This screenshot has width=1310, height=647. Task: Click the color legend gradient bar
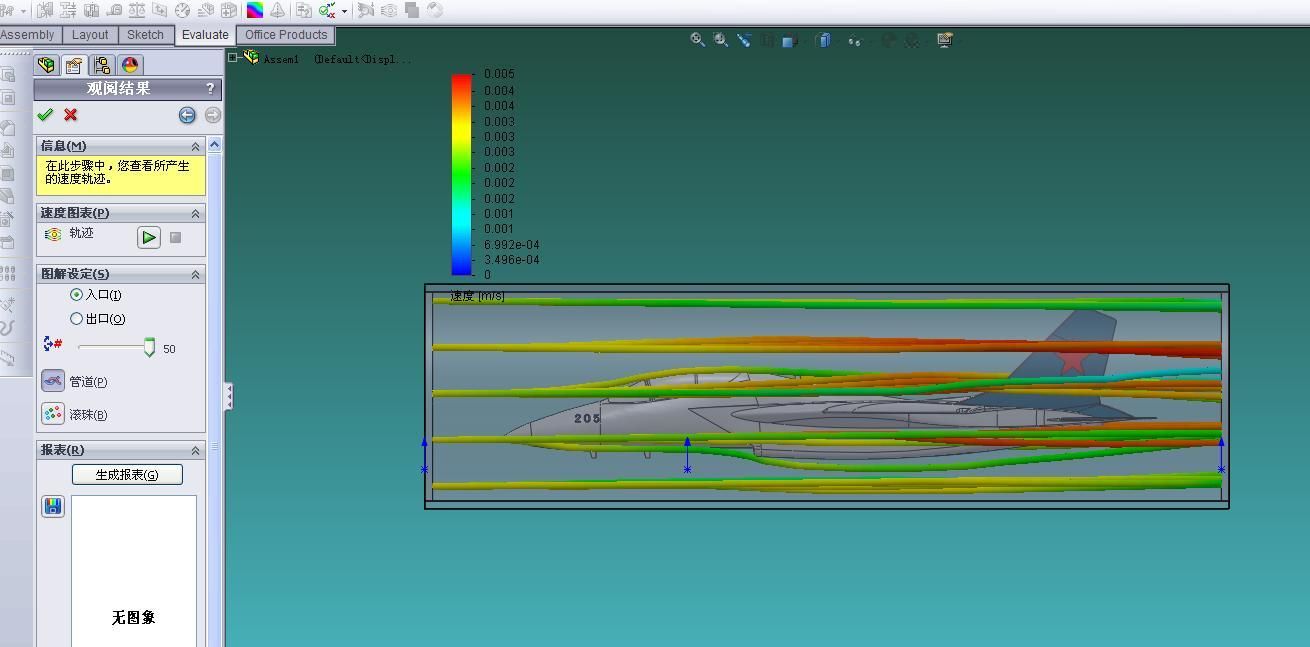[x=461, y=174]
